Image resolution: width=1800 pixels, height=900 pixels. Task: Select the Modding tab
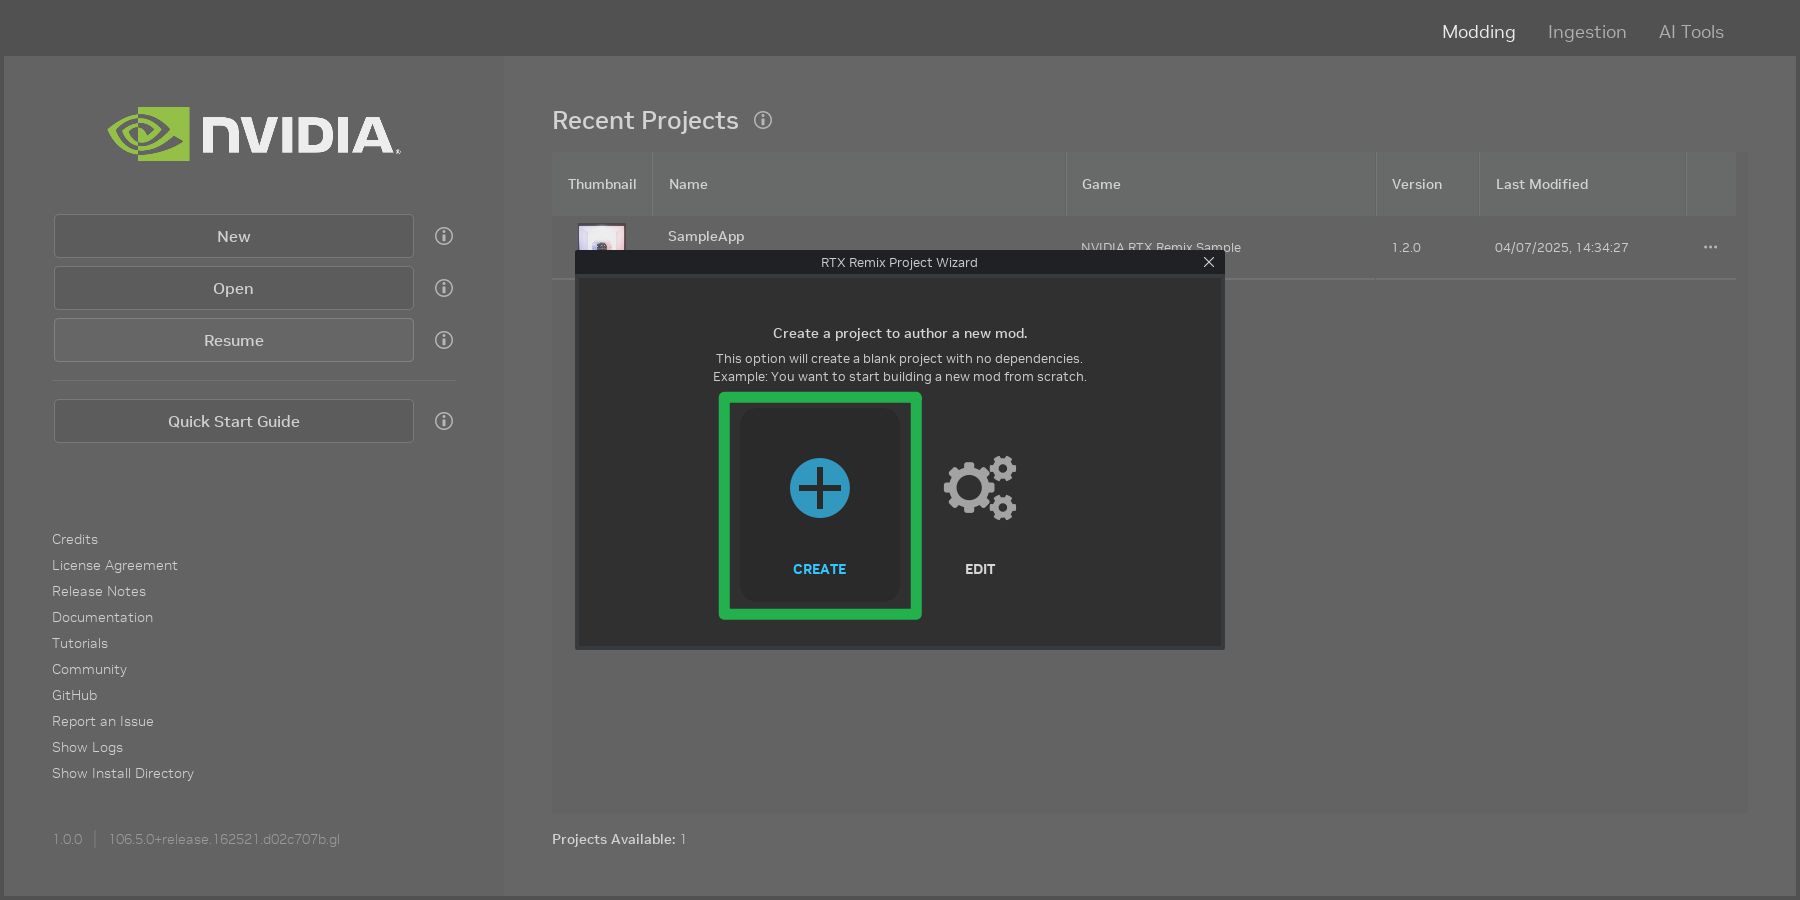(x=1478, y=31)
